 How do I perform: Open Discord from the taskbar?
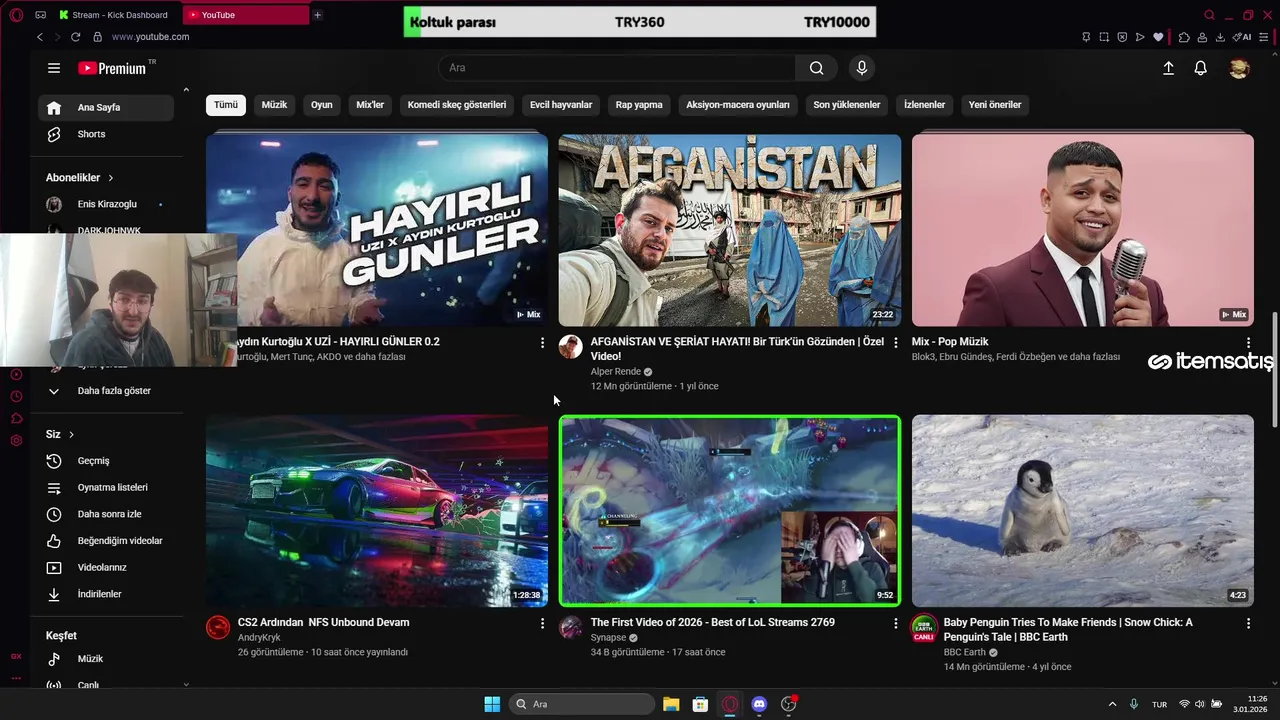pos(759,704)
